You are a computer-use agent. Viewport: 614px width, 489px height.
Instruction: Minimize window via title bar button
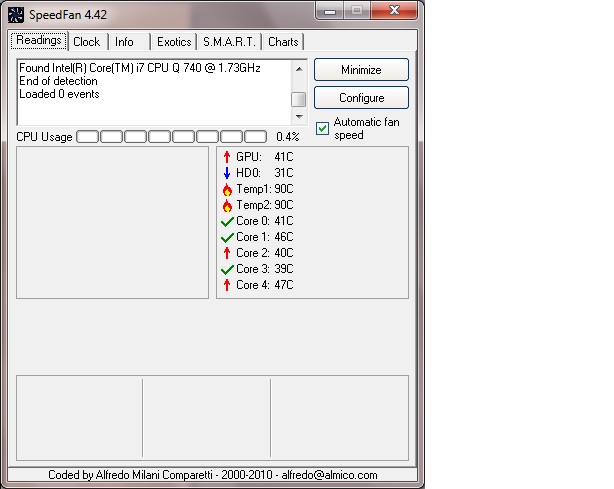click(x=330, y=11)
